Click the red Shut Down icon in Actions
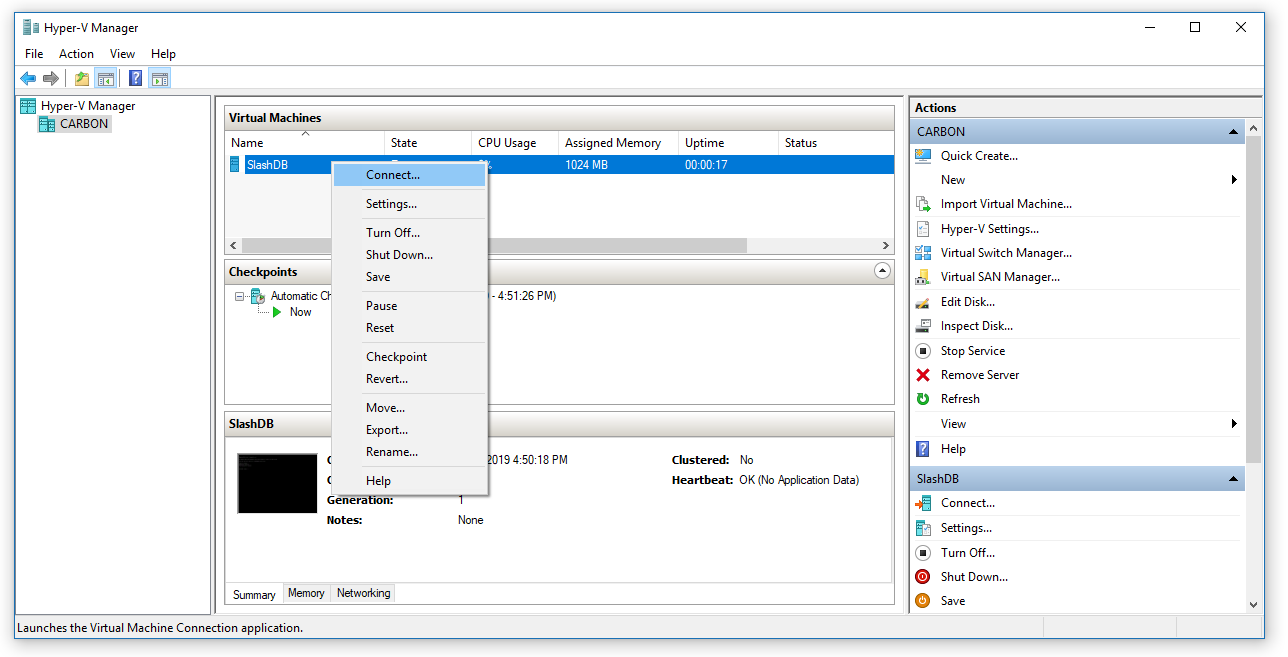The width and height of the screenshot is (1288, 657). (923, 577)
